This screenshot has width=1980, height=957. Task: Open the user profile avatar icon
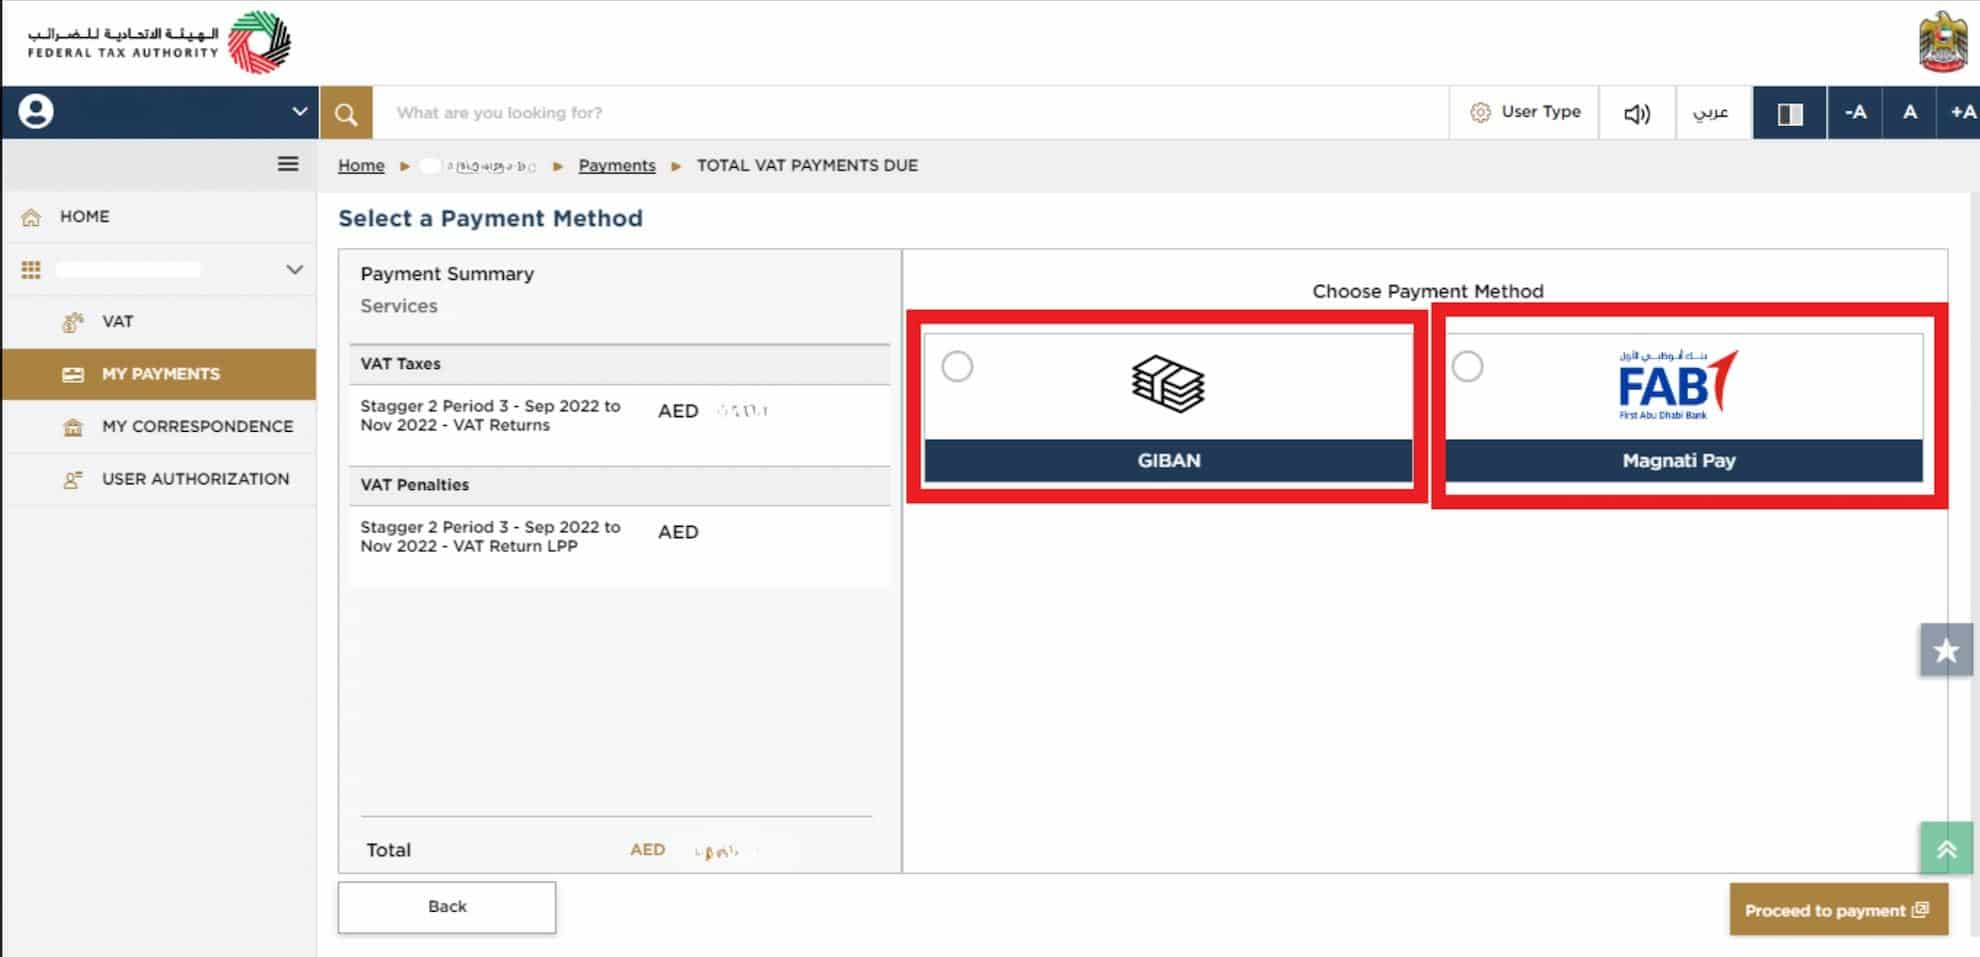tap(36, 111)
